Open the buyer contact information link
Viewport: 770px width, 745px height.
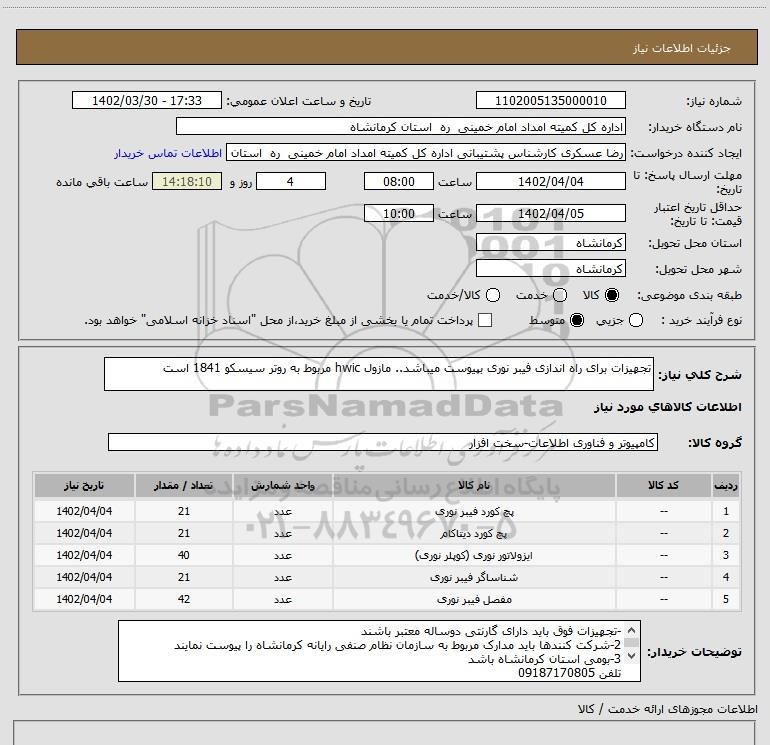(168, 153)
